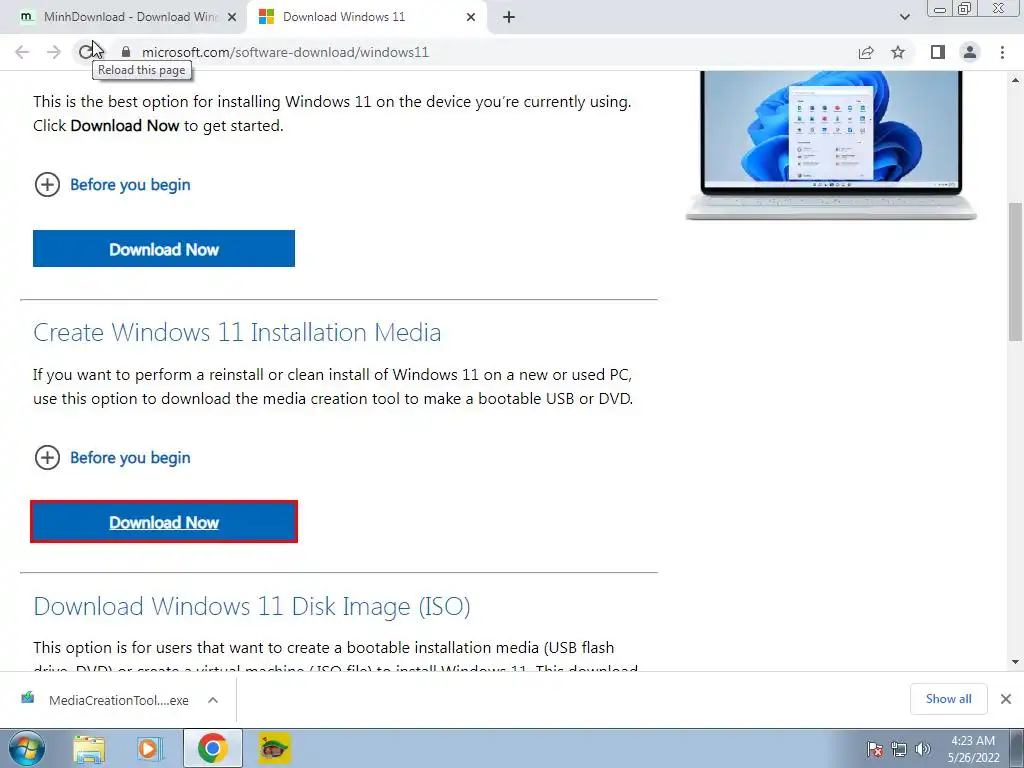Click the first Download Now button
Image resolution: width=1024 pixels, height=768 pixels.
(x=164, y=249)
